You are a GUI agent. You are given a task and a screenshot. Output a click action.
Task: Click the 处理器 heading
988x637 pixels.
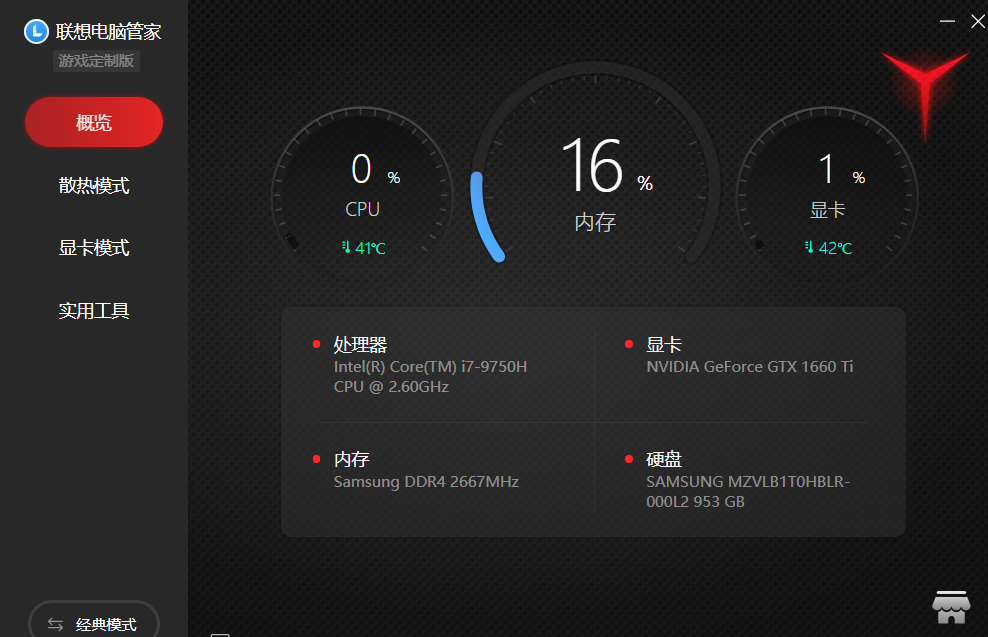(x=360, y=345)
